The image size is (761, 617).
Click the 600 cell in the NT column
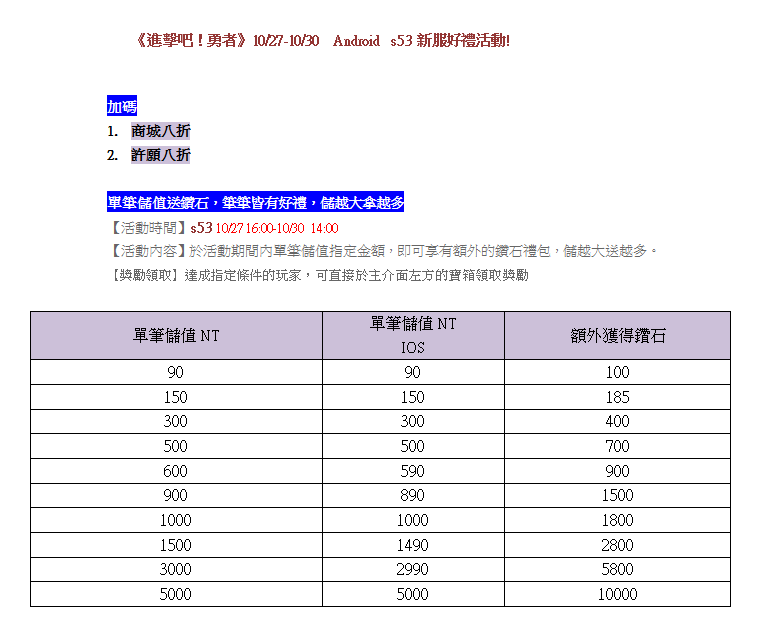click(176, 471)
